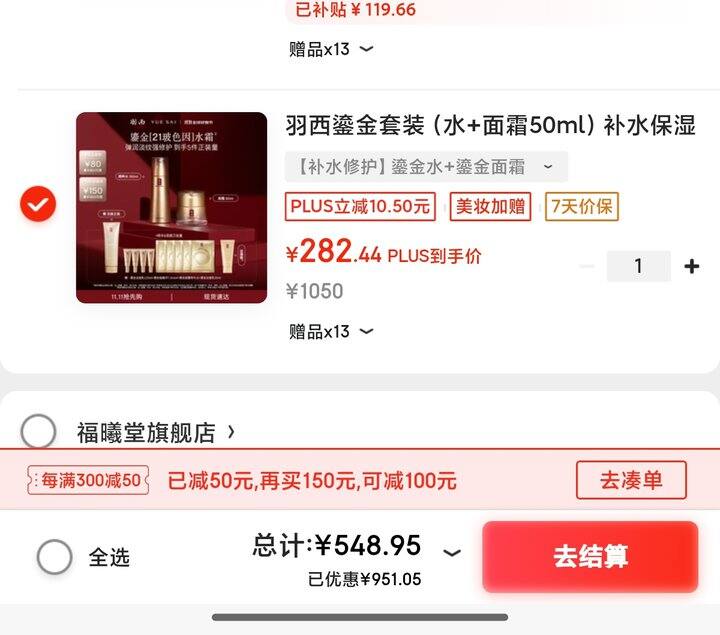Image resolution: width=720 pixels, height=635 pixels.
Task: Click the quantity field showing 1
Action: click(638, 266)
